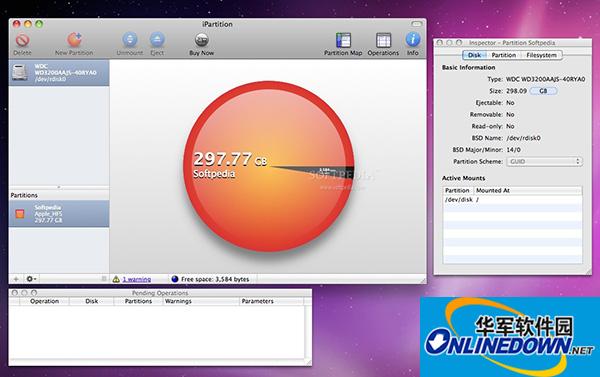600x377 pixels.
Task: Create a New Partition from toolbar
Action: (x=74, y=40)
